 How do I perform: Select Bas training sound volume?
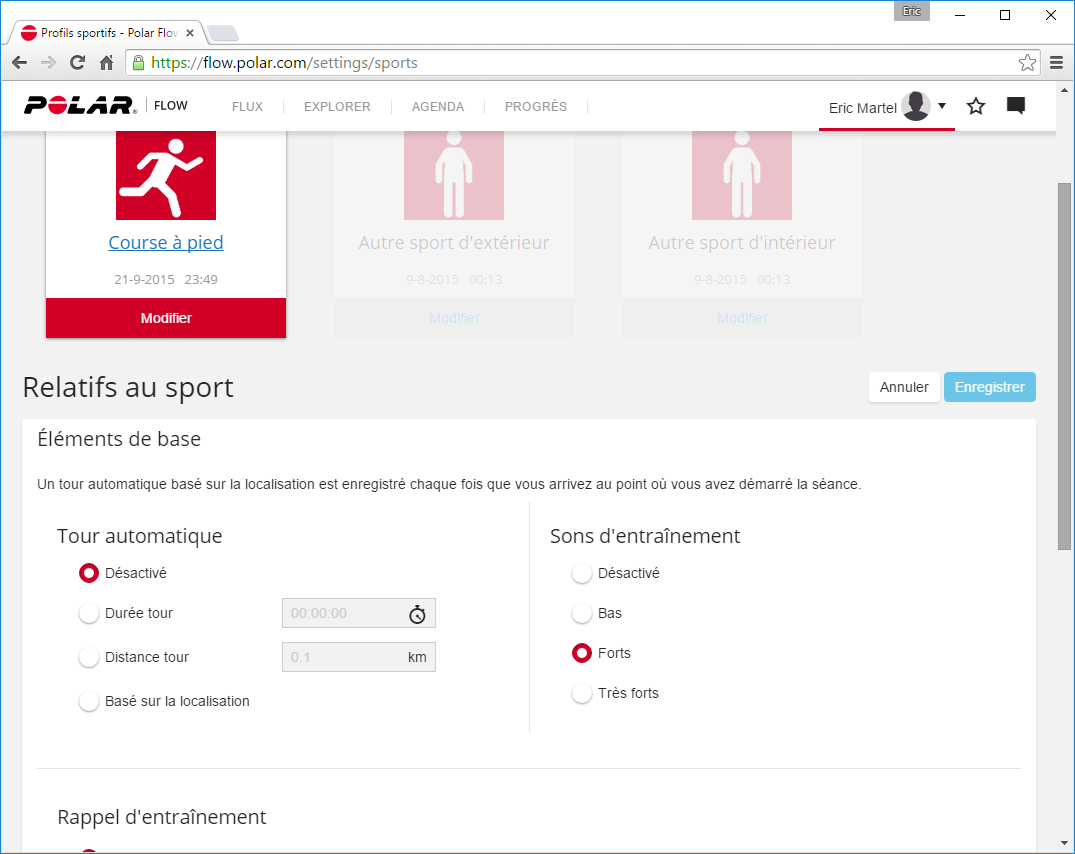[x=582, y=614]
